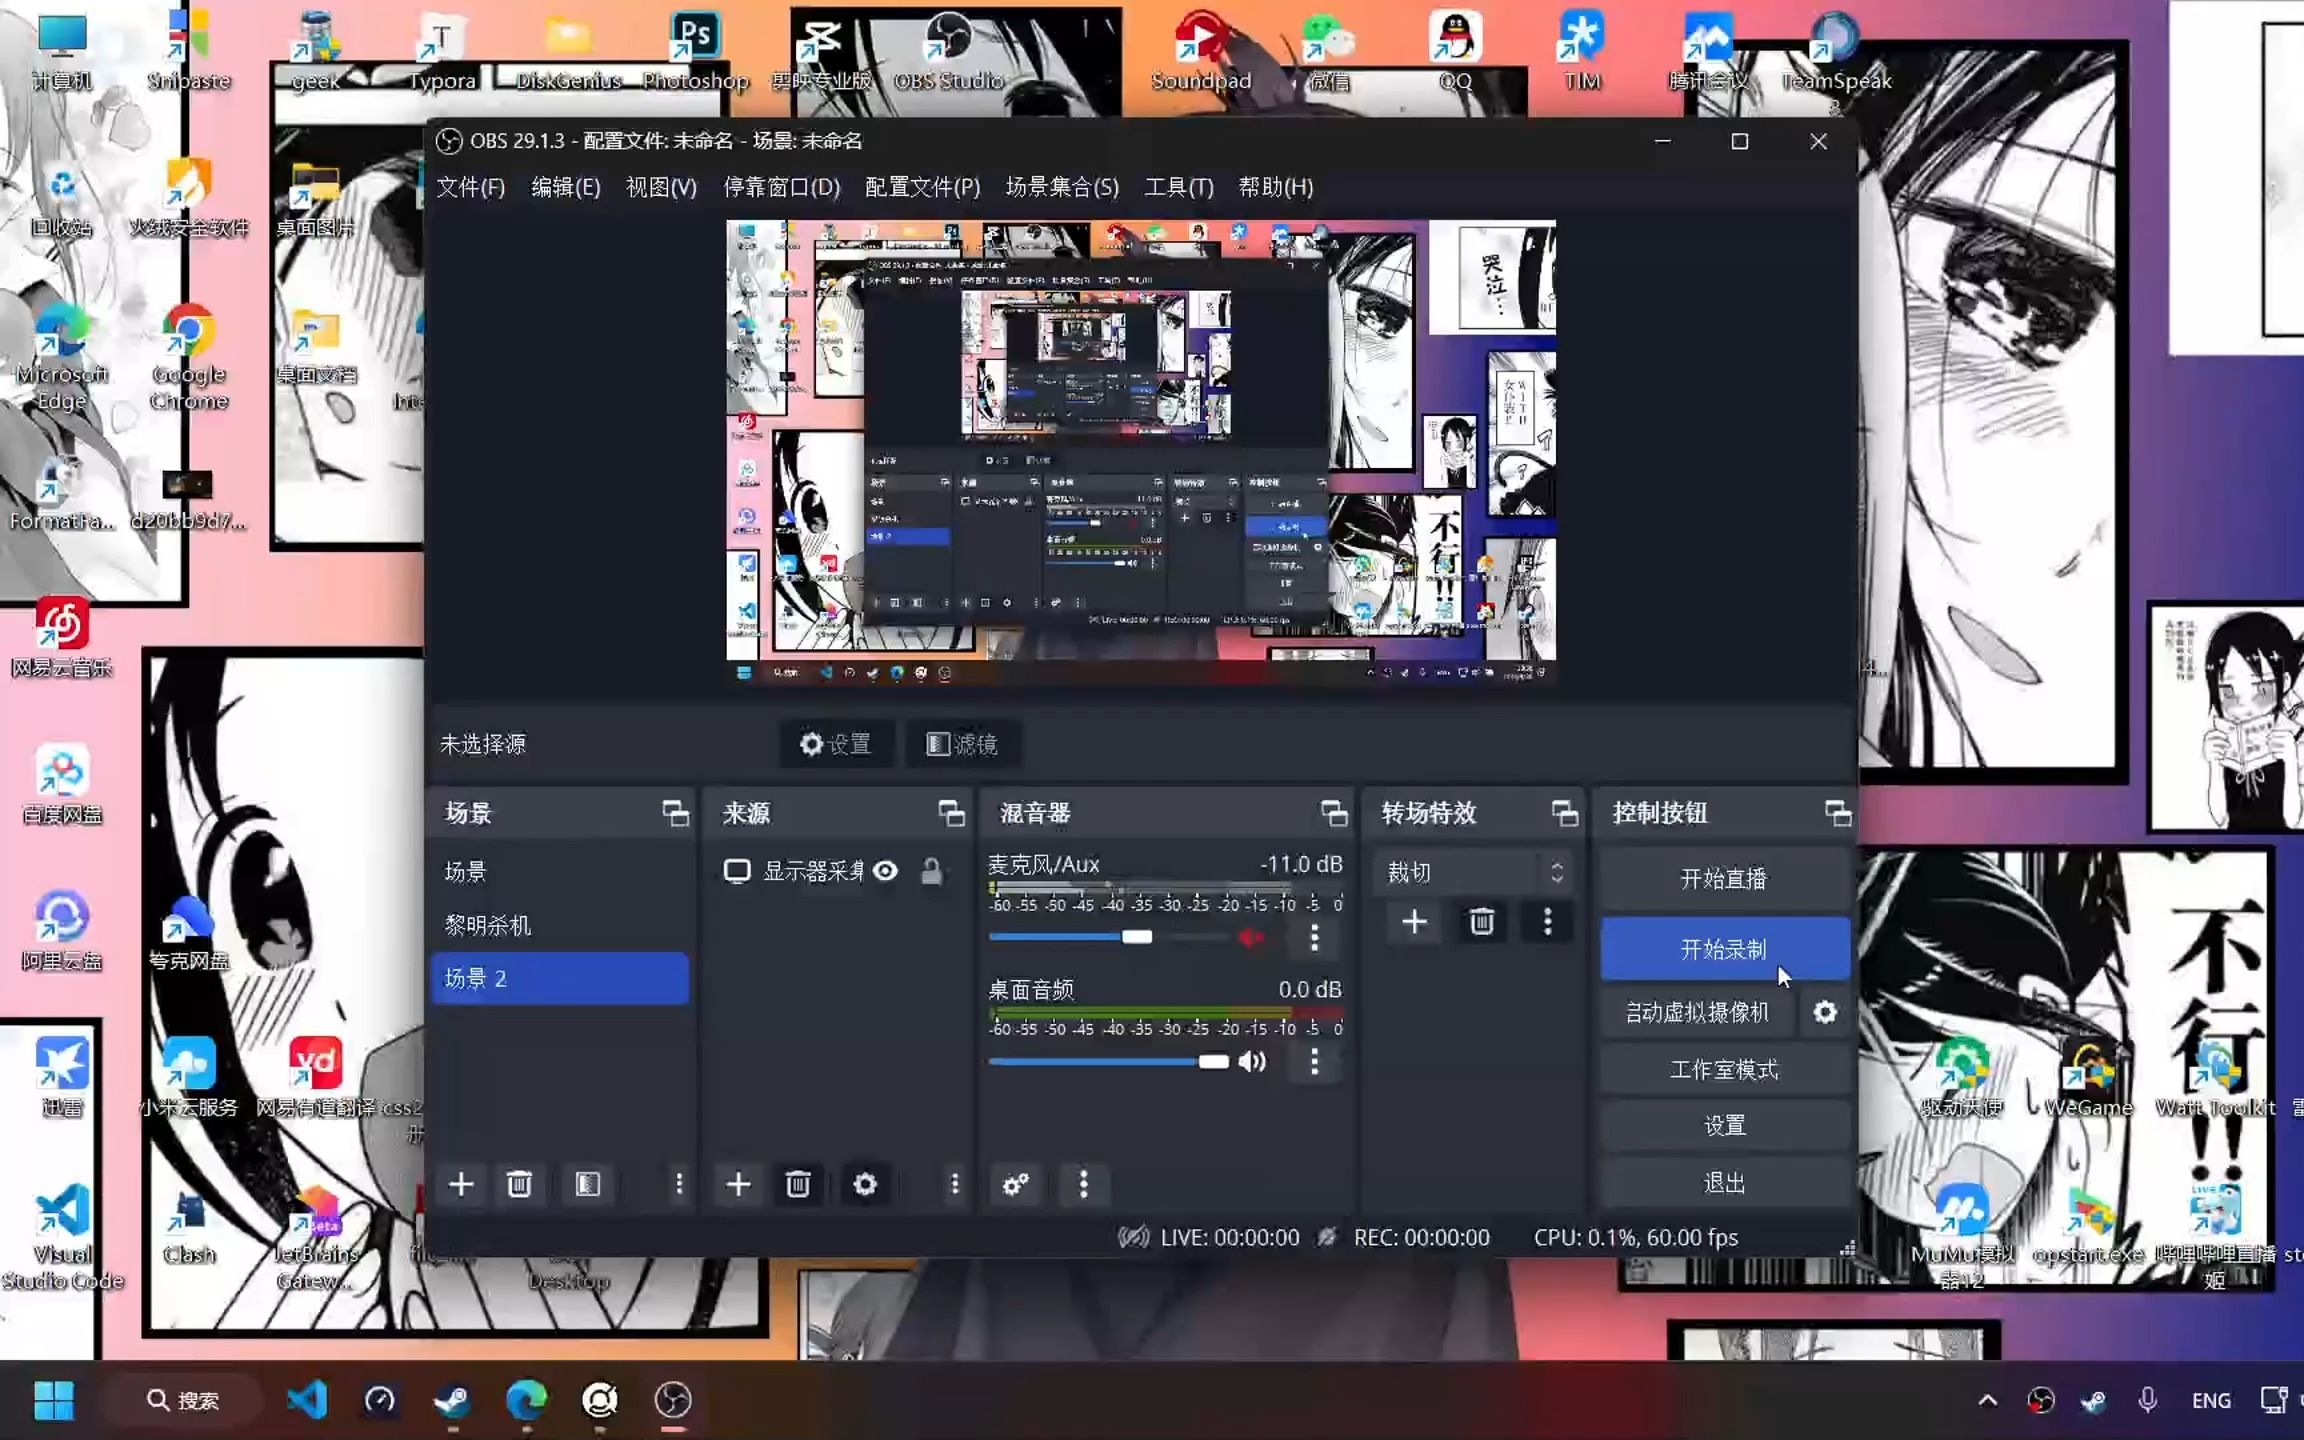Switch to OBS via taskbar icon
Screen dimensions: 2304x1440
coord(673,1400)
